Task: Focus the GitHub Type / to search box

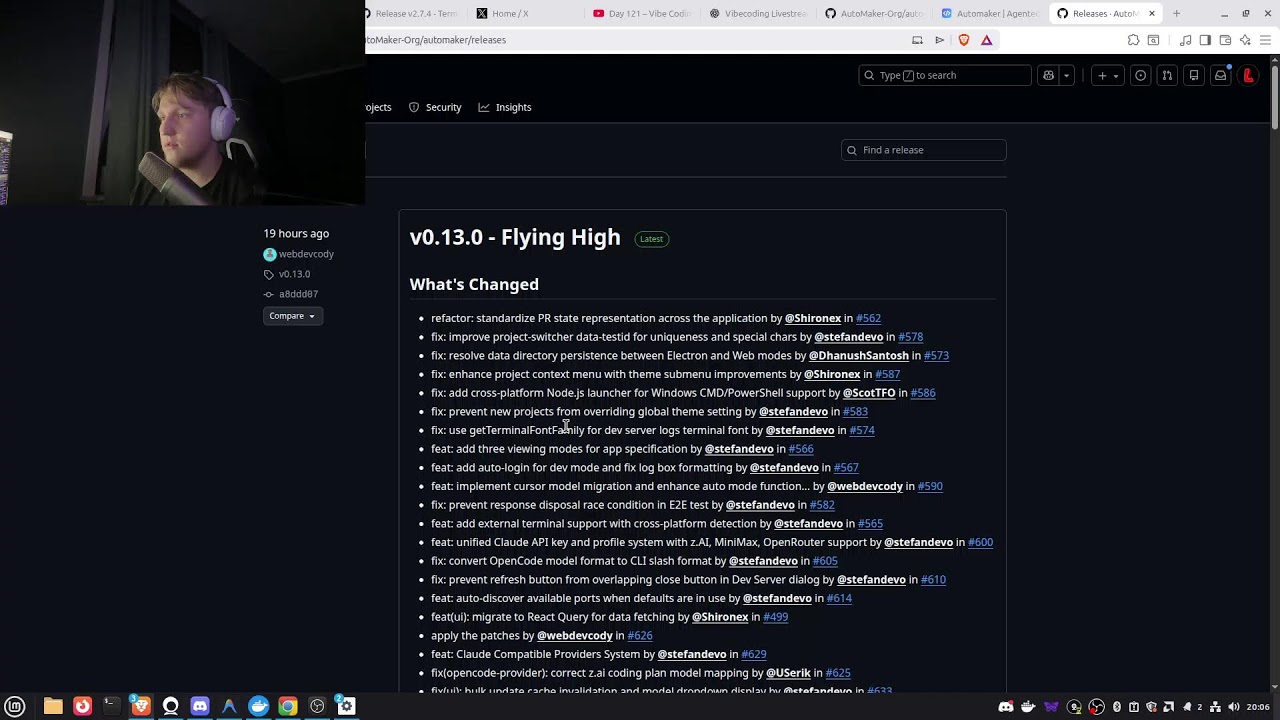Action: pyautogui.click(x=944, y=75)
